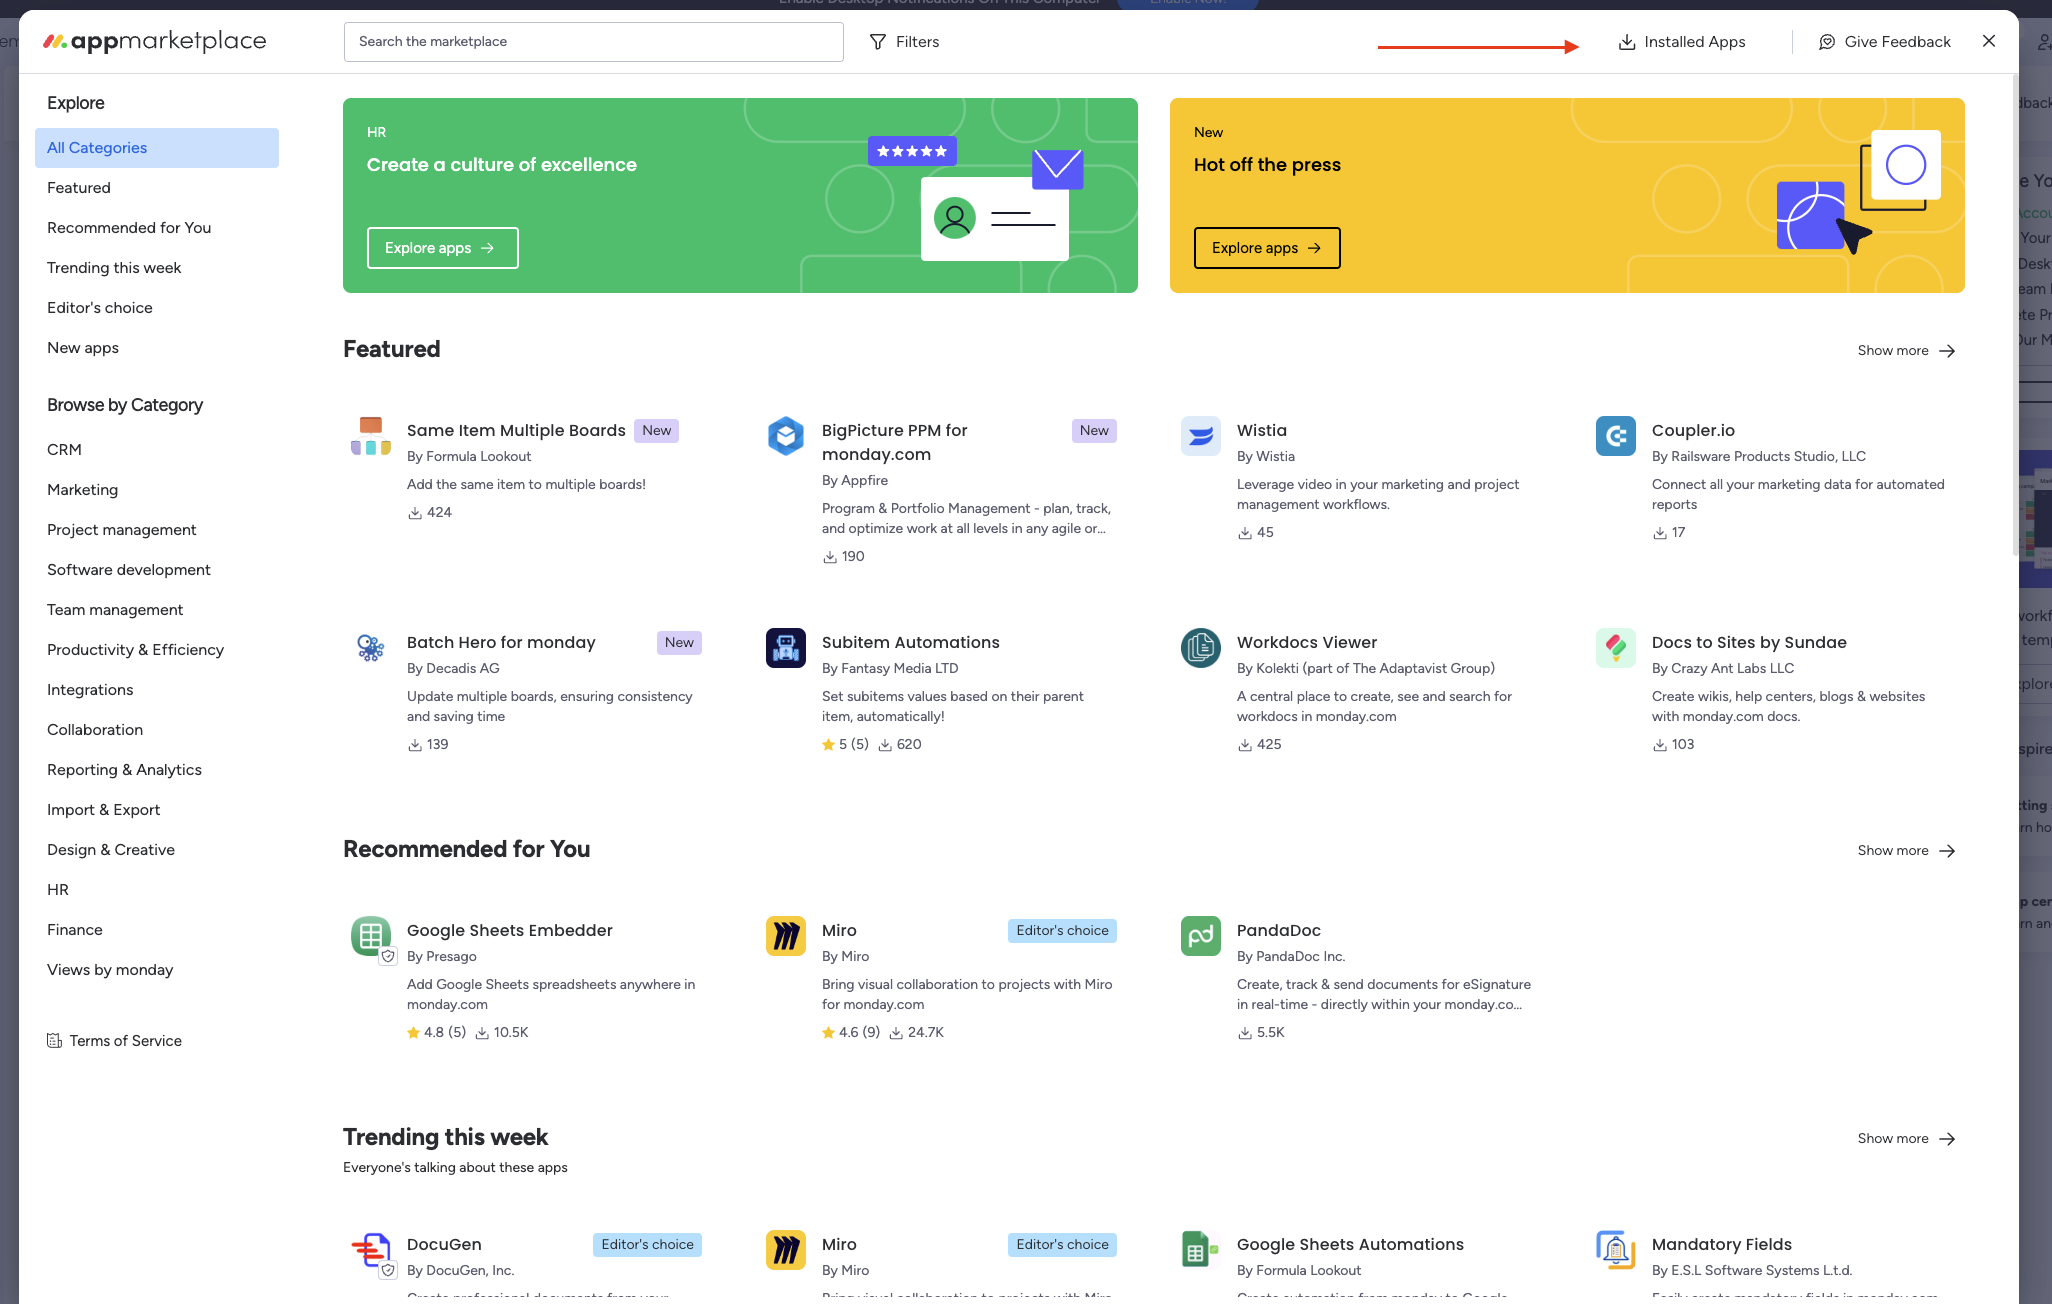Click the DocuGen Editor's choice badge

click(647, 1245)
